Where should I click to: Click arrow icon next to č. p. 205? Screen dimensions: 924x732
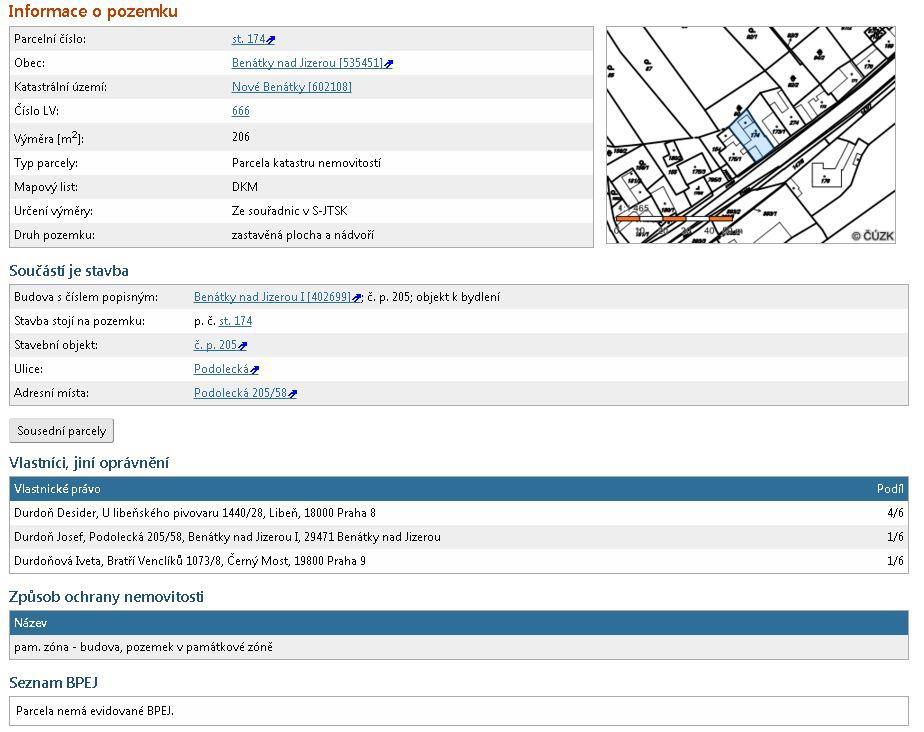(243, 347)
